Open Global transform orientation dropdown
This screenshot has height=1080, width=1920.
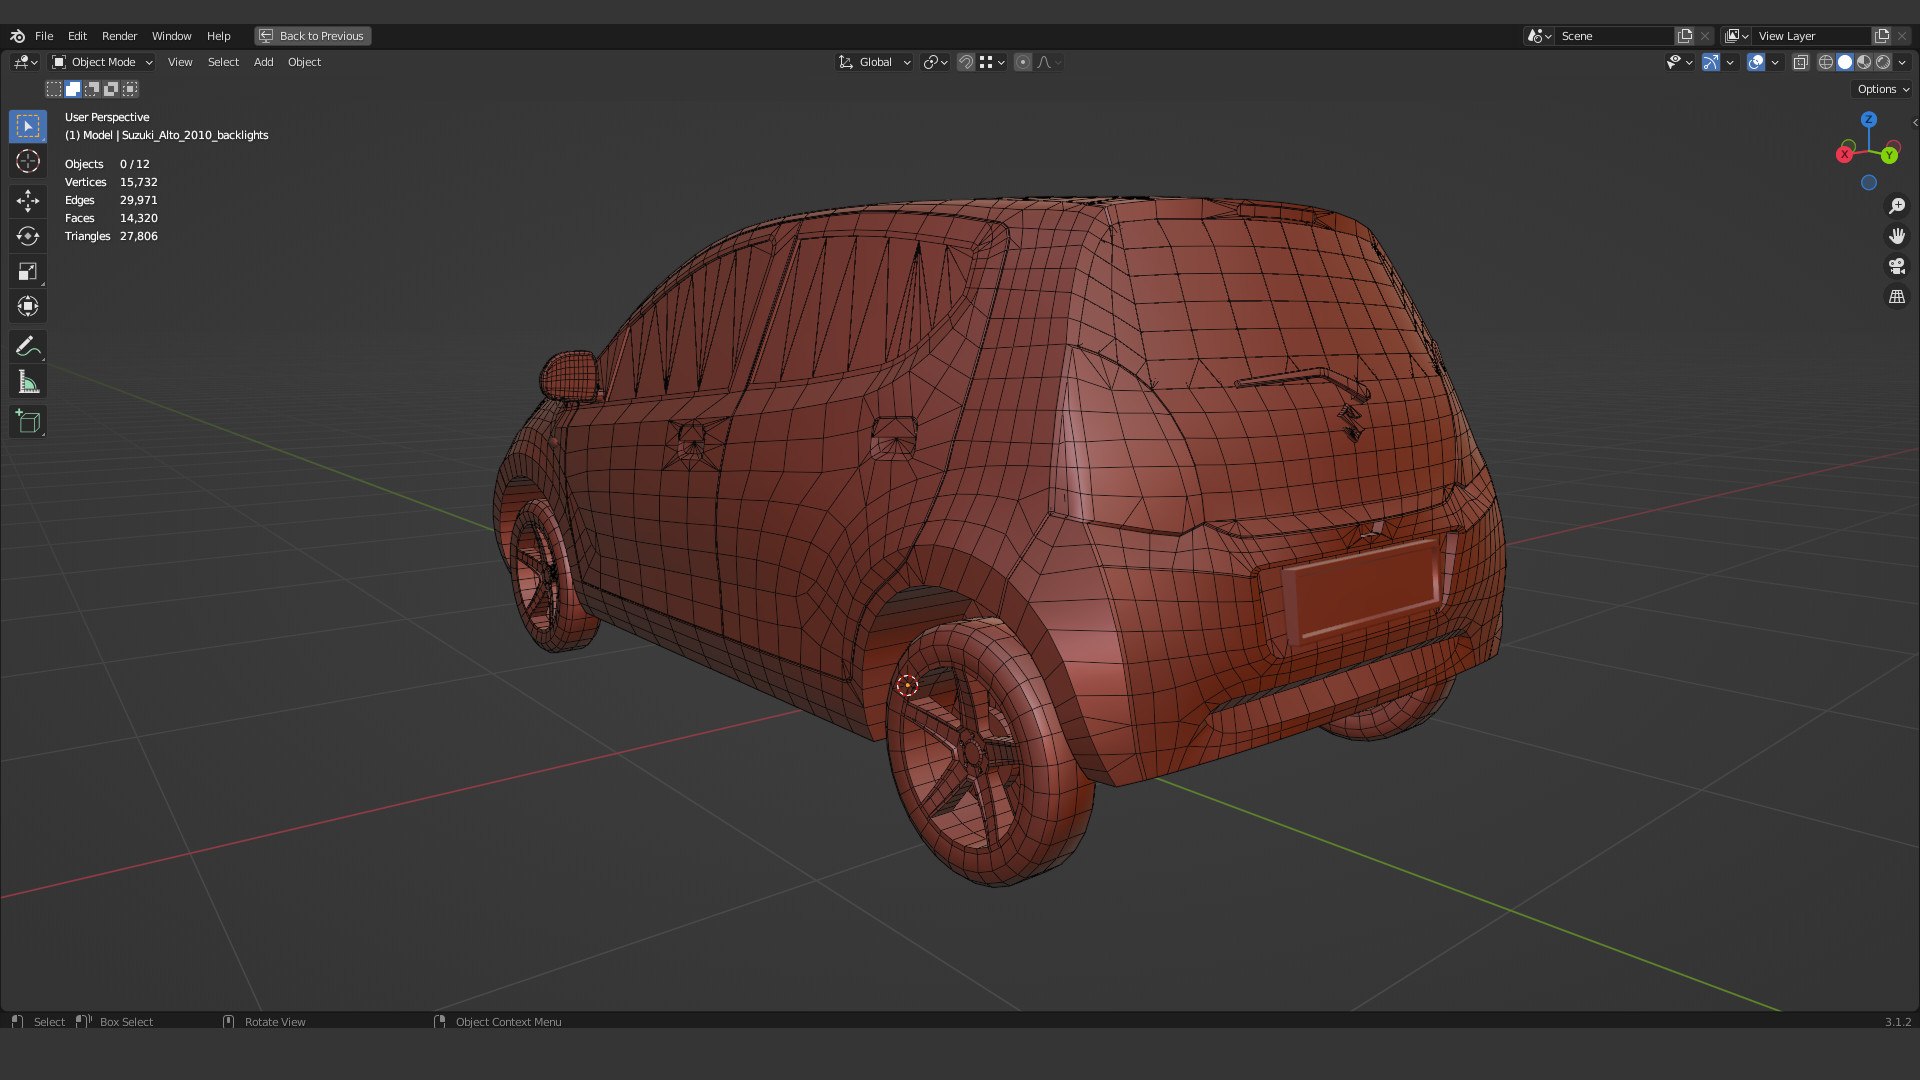[x=874, y=62]
